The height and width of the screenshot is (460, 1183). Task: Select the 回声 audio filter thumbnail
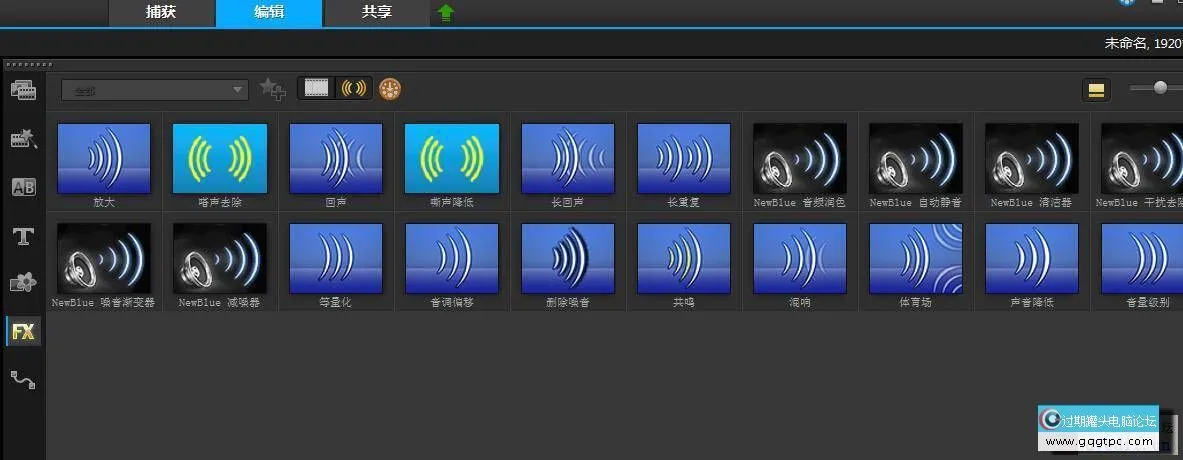[336, 158]
